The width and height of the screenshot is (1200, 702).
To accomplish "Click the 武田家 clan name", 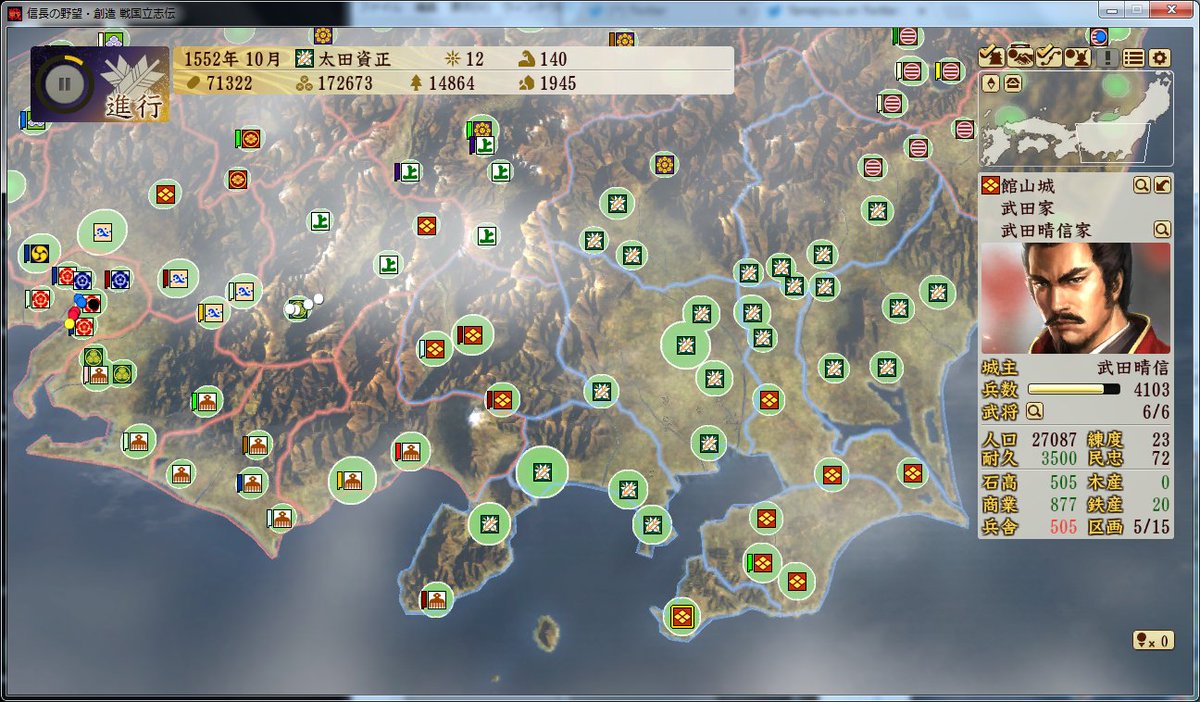I will coord(1027,208).
